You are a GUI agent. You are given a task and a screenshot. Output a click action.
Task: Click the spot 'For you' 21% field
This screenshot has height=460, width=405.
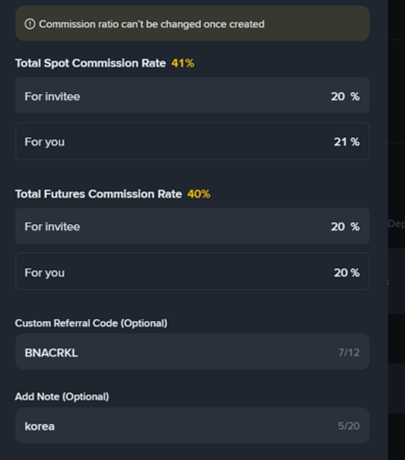pos(192,141)
